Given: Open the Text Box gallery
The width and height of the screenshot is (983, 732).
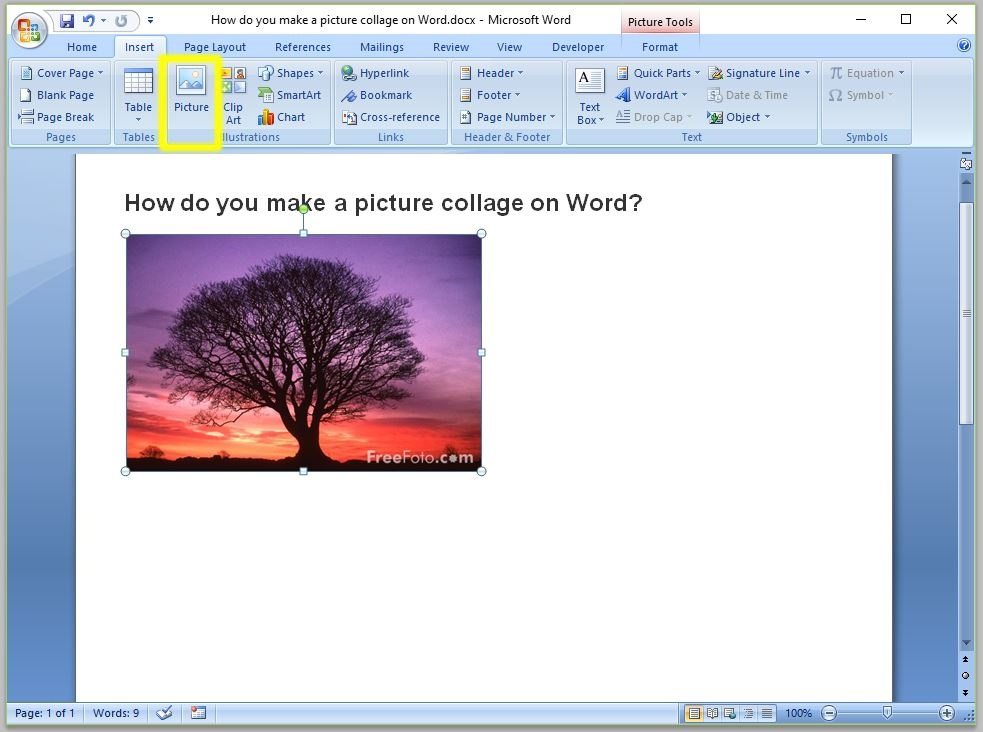Looking at the screenshot, I should coord(590,96).
